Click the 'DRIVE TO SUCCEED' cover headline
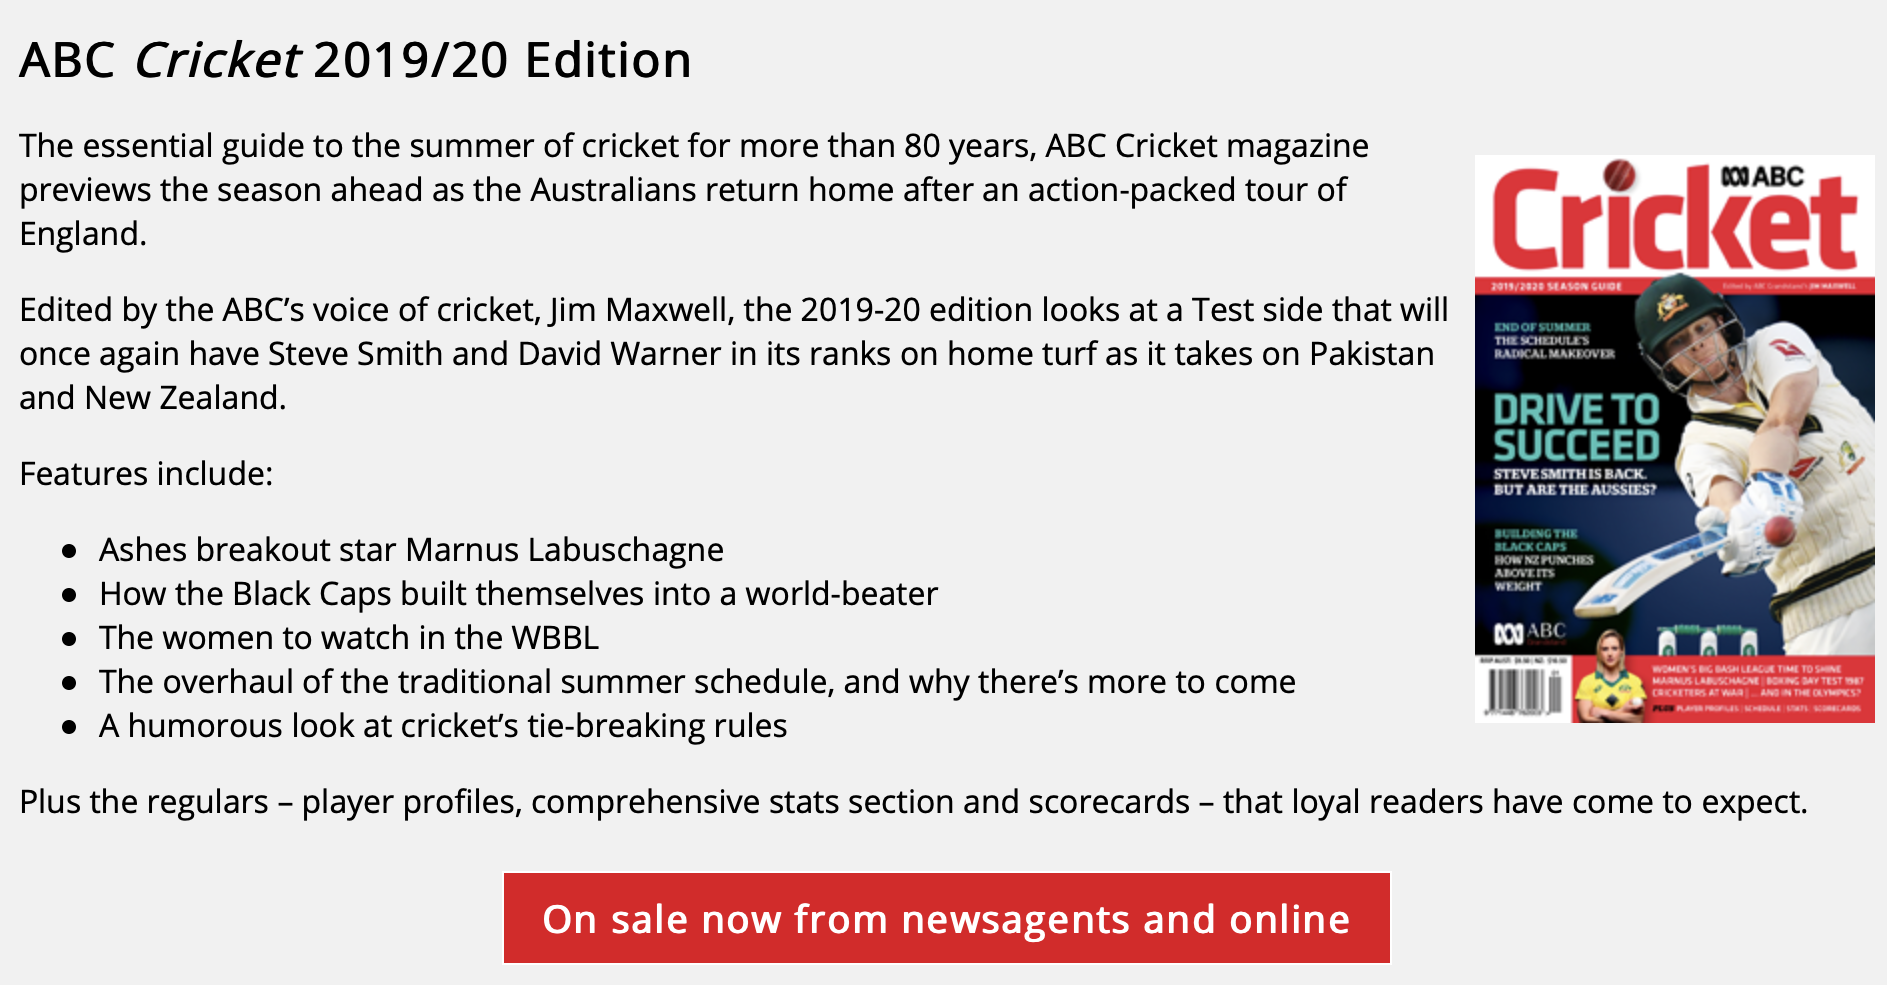This screenshot has height=985, width=1887. tap(1576, 427)
